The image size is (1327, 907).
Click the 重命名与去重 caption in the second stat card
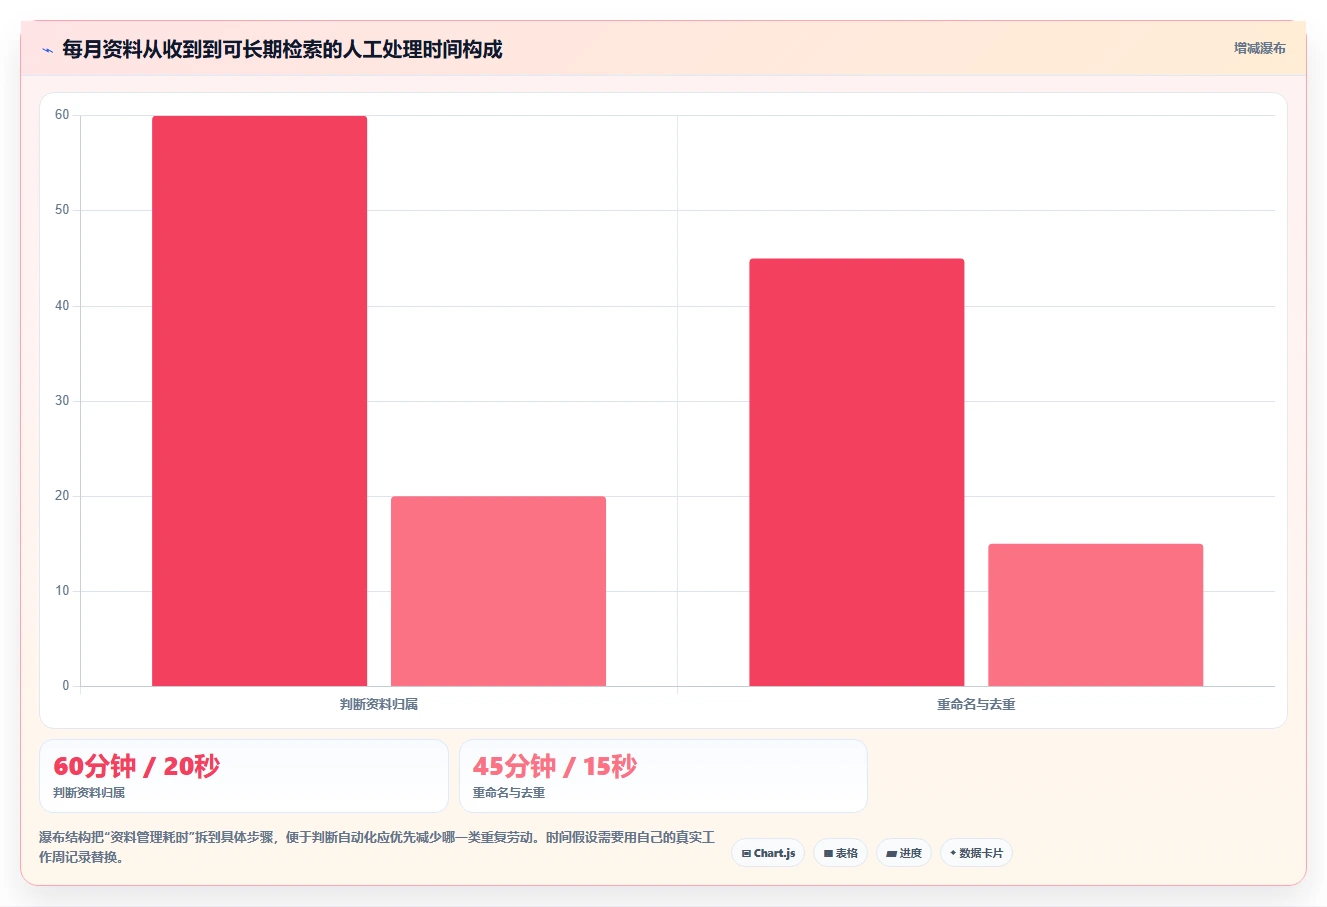(509, 793)
